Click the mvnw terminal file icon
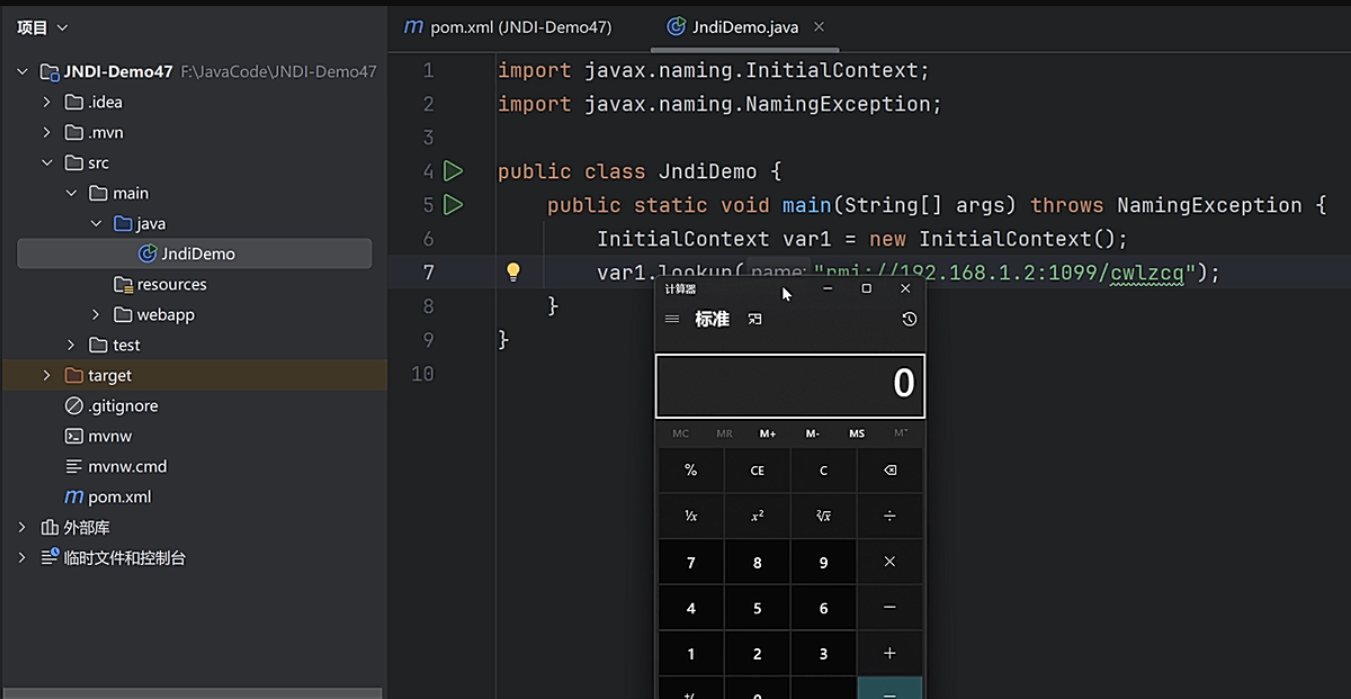 click(x=74, y=436)
